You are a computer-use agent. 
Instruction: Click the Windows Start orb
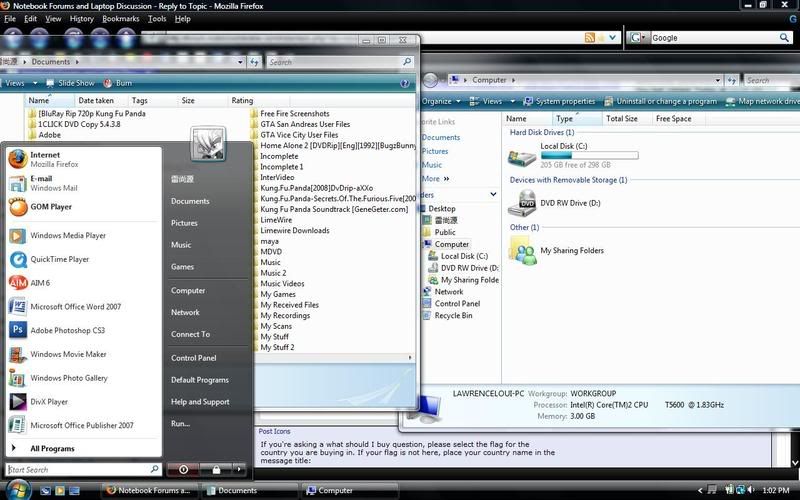(18, 490)
